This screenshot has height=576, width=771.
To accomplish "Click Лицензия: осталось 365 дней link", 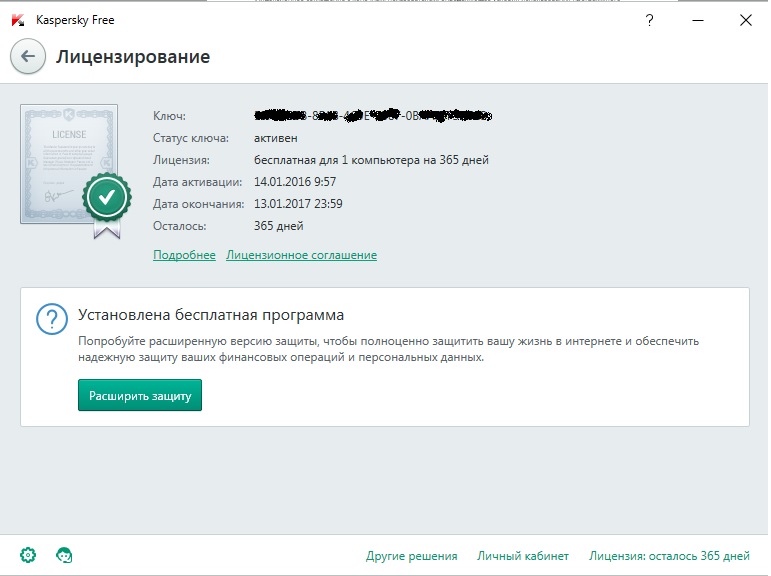I will point(669,556).
